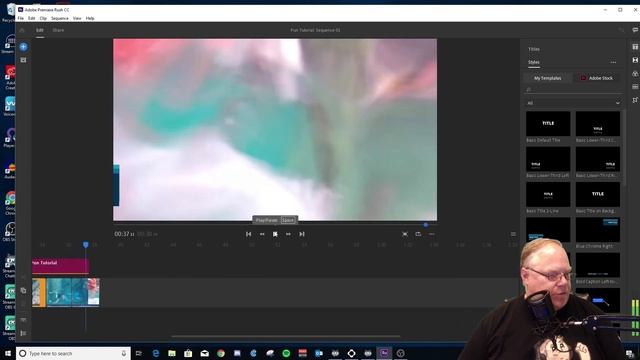Image resolution: width=640 pixels, height=360 pixels.
Task: Click the blue timeline playhead marker
Action: pyautogui.click(x=86, y=244)
